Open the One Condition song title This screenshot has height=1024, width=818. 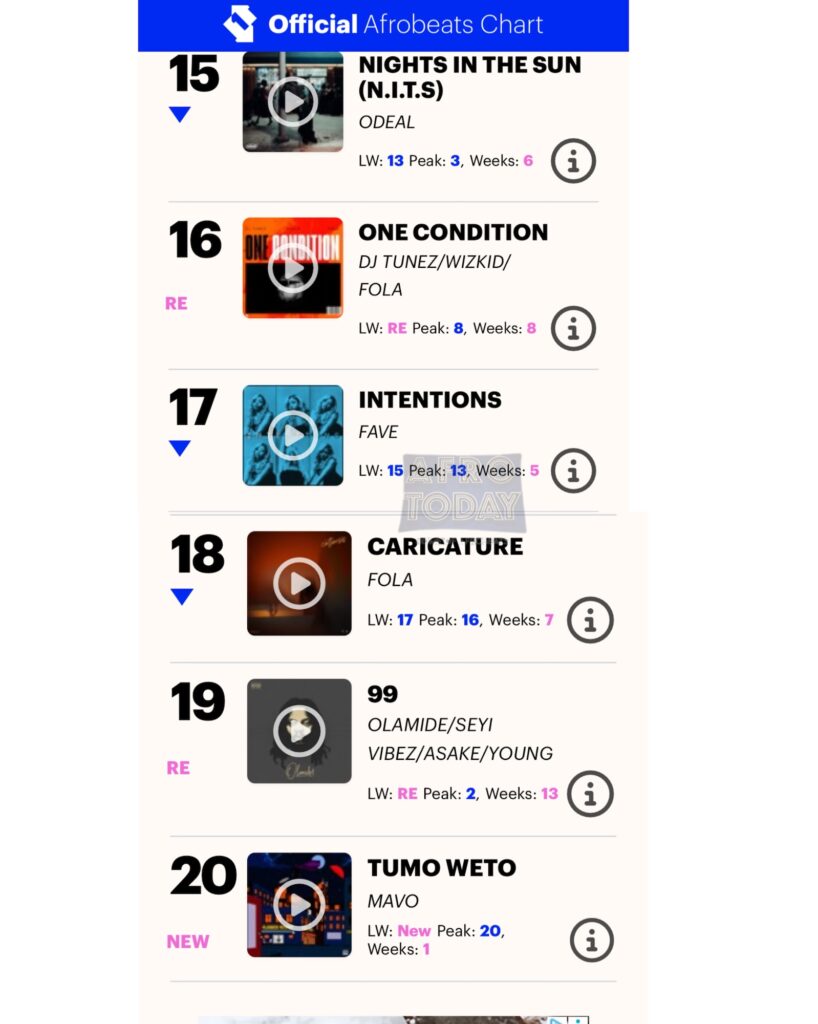pyautogui.click(x=453, y=232)
